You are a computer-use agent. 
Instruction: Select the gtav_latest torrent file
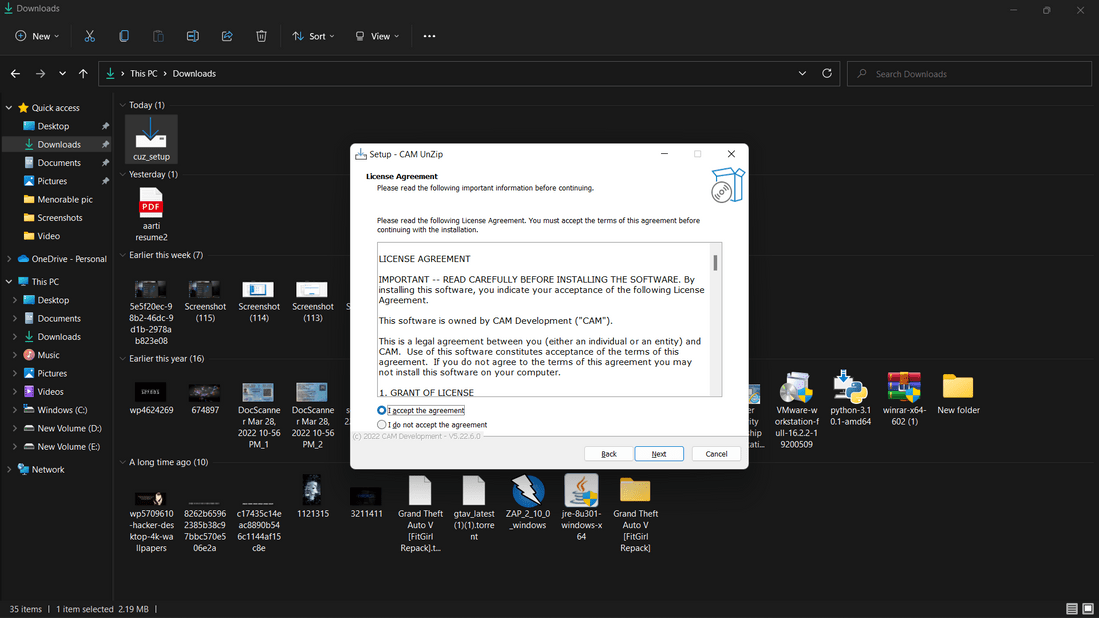click(x=474, y=509)
